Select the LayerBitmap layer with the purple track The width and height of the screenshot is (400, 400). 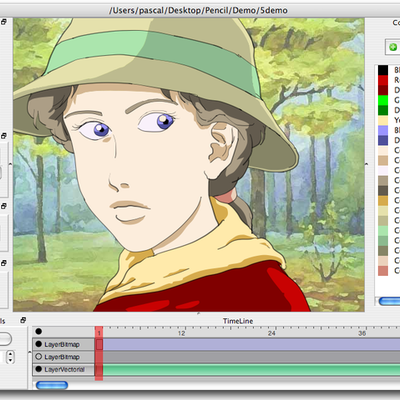coord(62,344)
